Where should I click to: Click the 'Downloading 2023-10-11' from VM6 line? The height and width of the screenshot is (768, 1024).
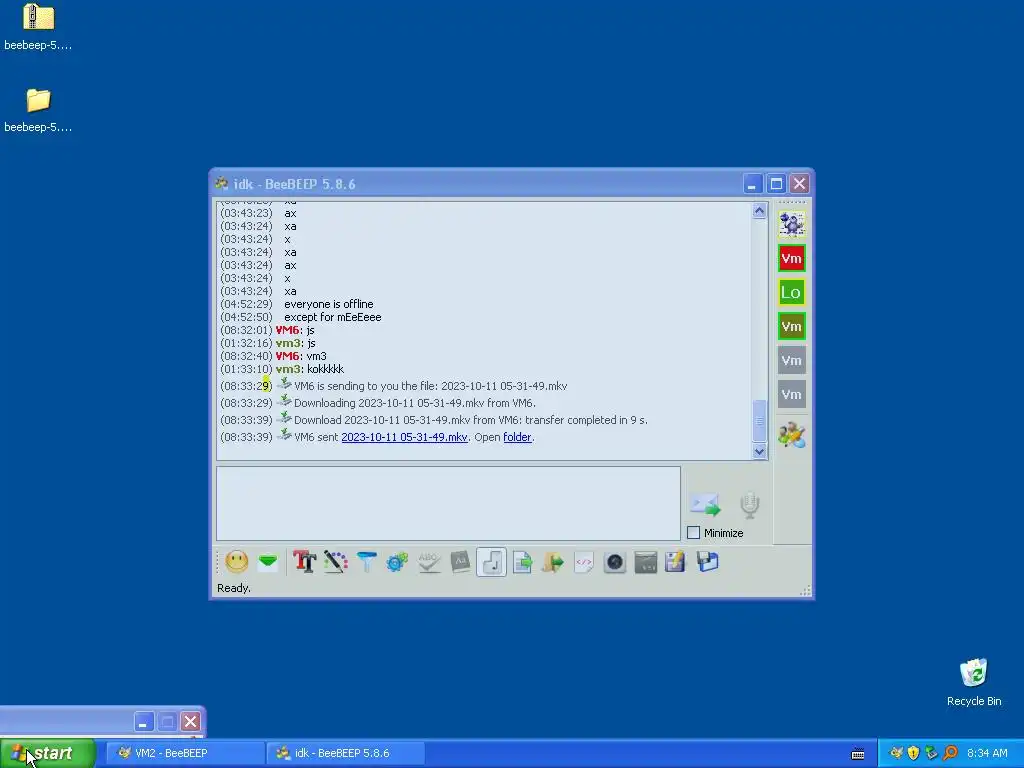(415, 403)
